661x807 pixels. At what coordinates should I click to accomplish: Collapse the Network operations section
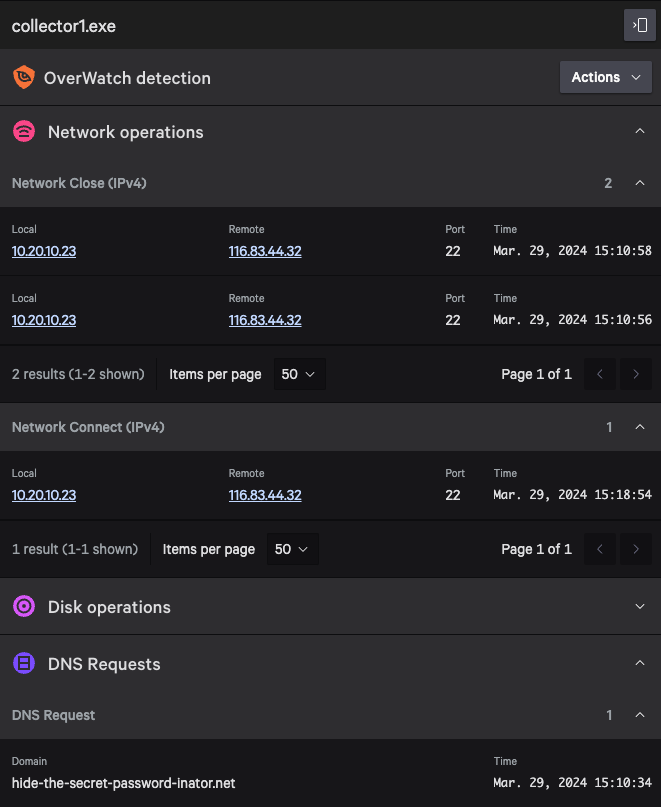[x=639, y=131]
